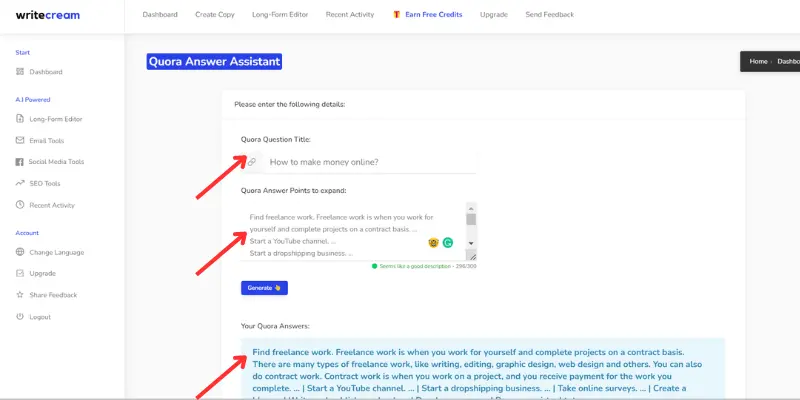
Task: Click the Logout power icon
Action: coord(20,316)
